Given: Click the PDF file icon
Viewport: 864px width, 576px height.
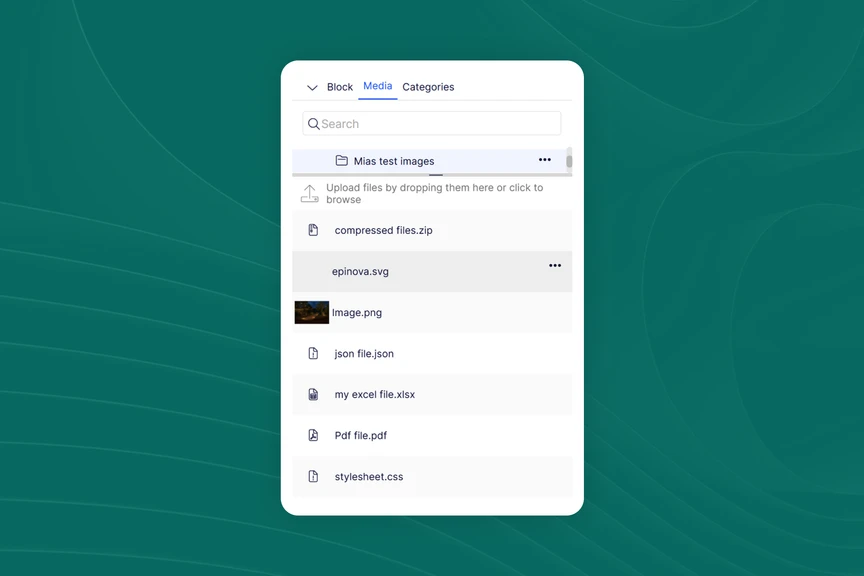Looking at the screenshot, I should [x=313, y=436].
